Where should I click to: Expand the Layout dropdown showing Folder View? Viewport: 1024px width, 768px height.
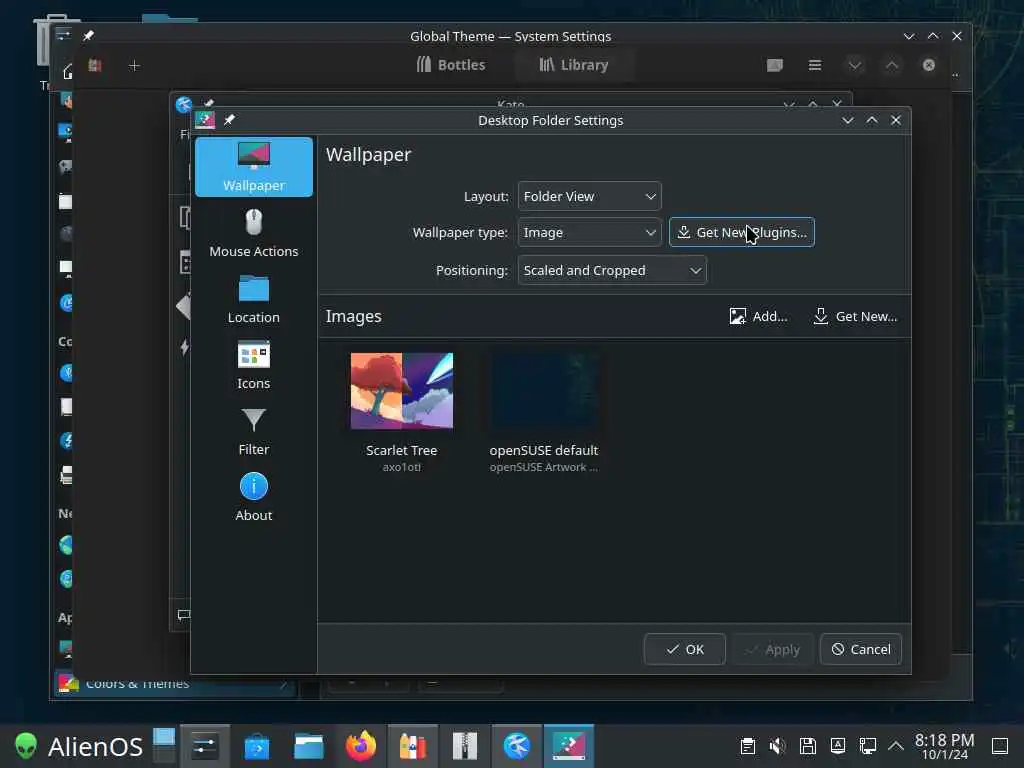[589, 196]
